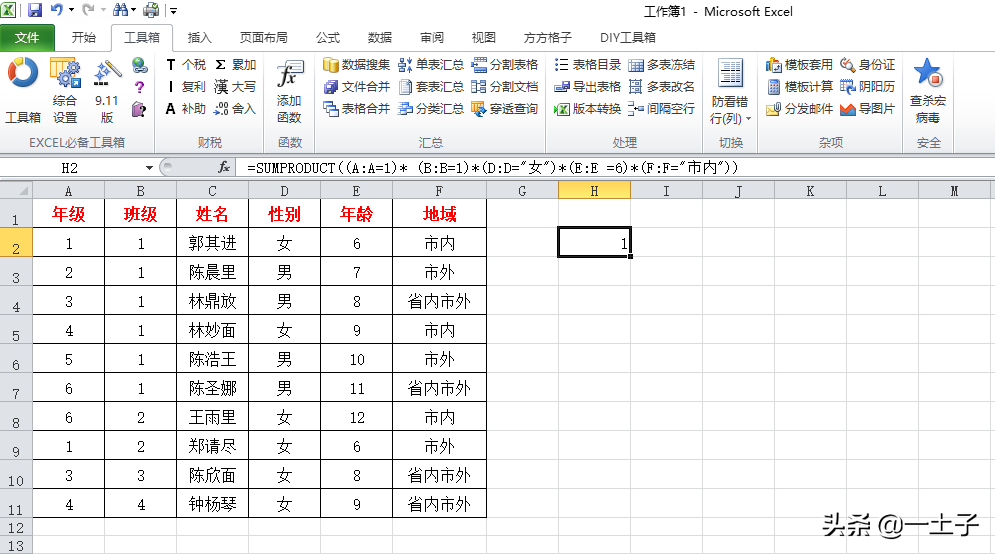Screen dimensions: 995x554
Task: Click the cell containing 王雨里
Action: pos(213,418)
